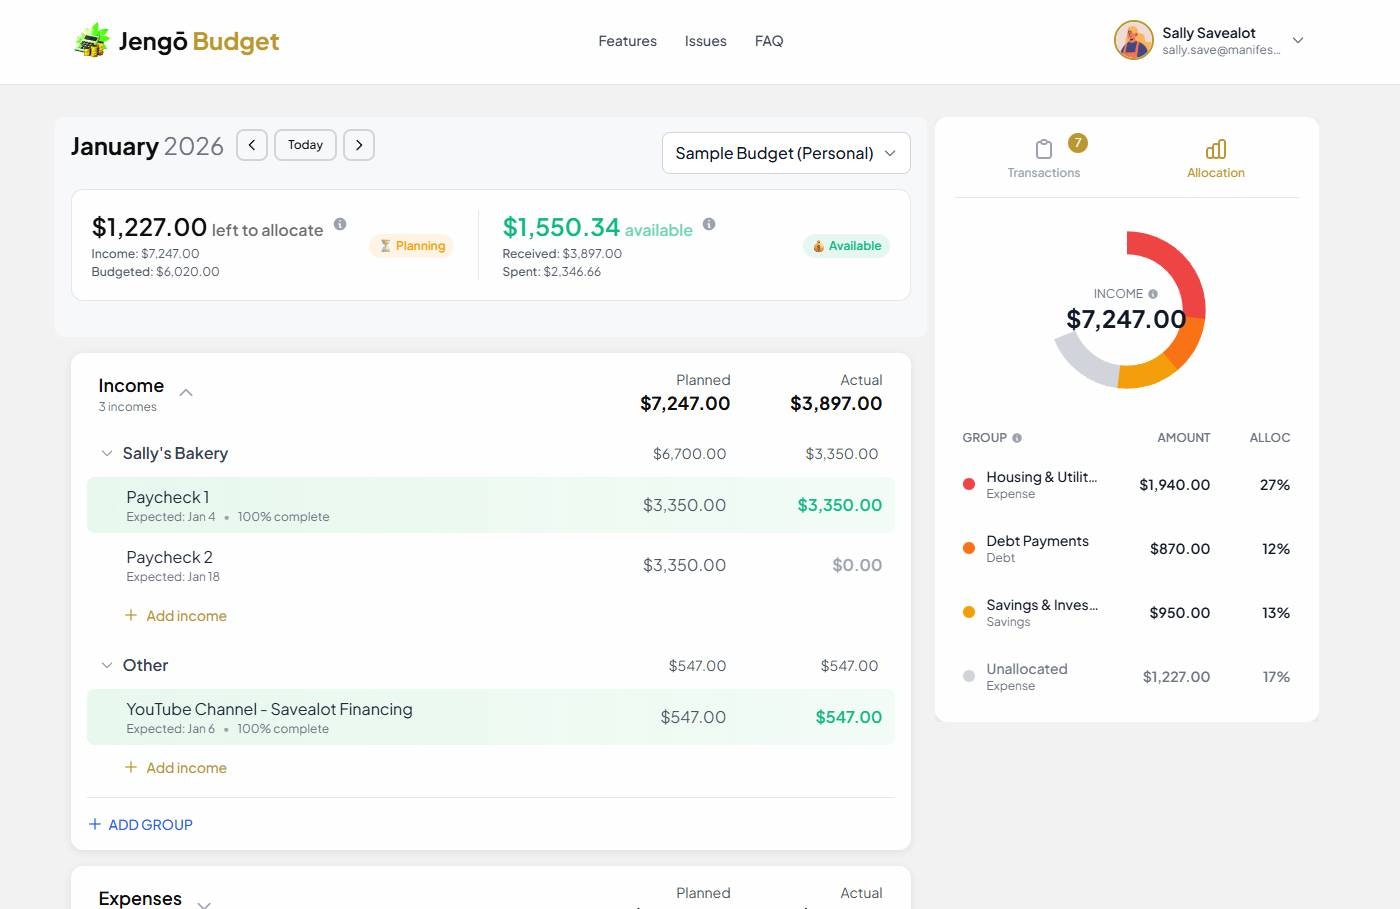This screenshot has height=909, width=1400.
Task: Click the Planning status badge
Action: click(411, 245)
